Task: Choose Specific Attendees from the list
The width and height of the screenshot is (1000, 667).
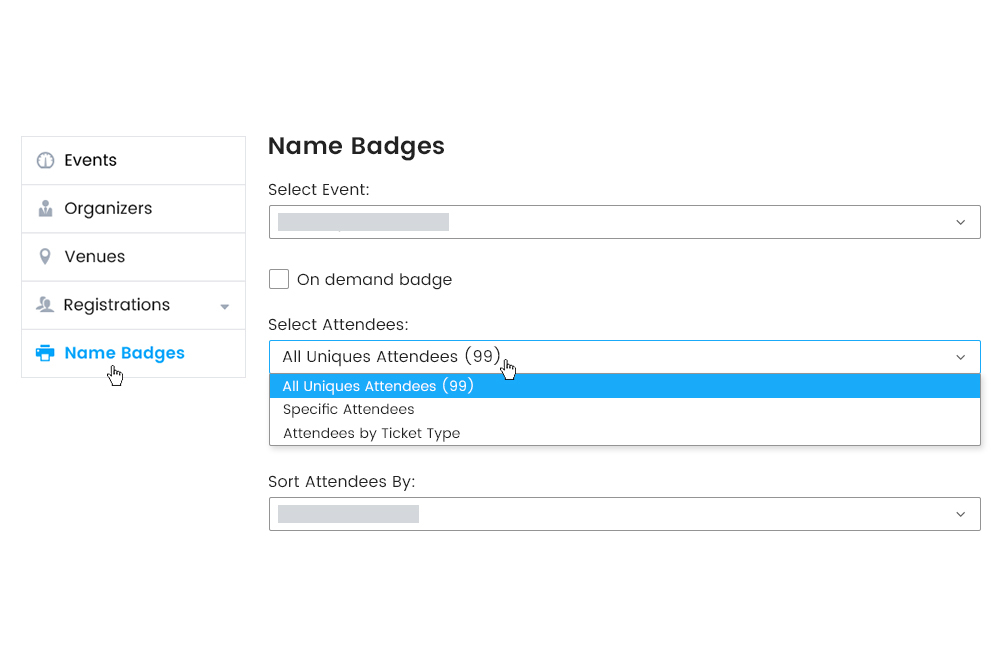Action: coord(348,410)
